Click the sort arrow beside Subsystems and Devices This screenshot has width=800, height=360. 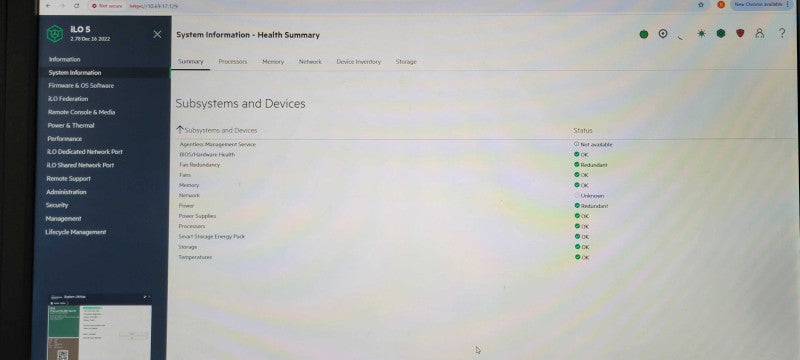(180, 130)
